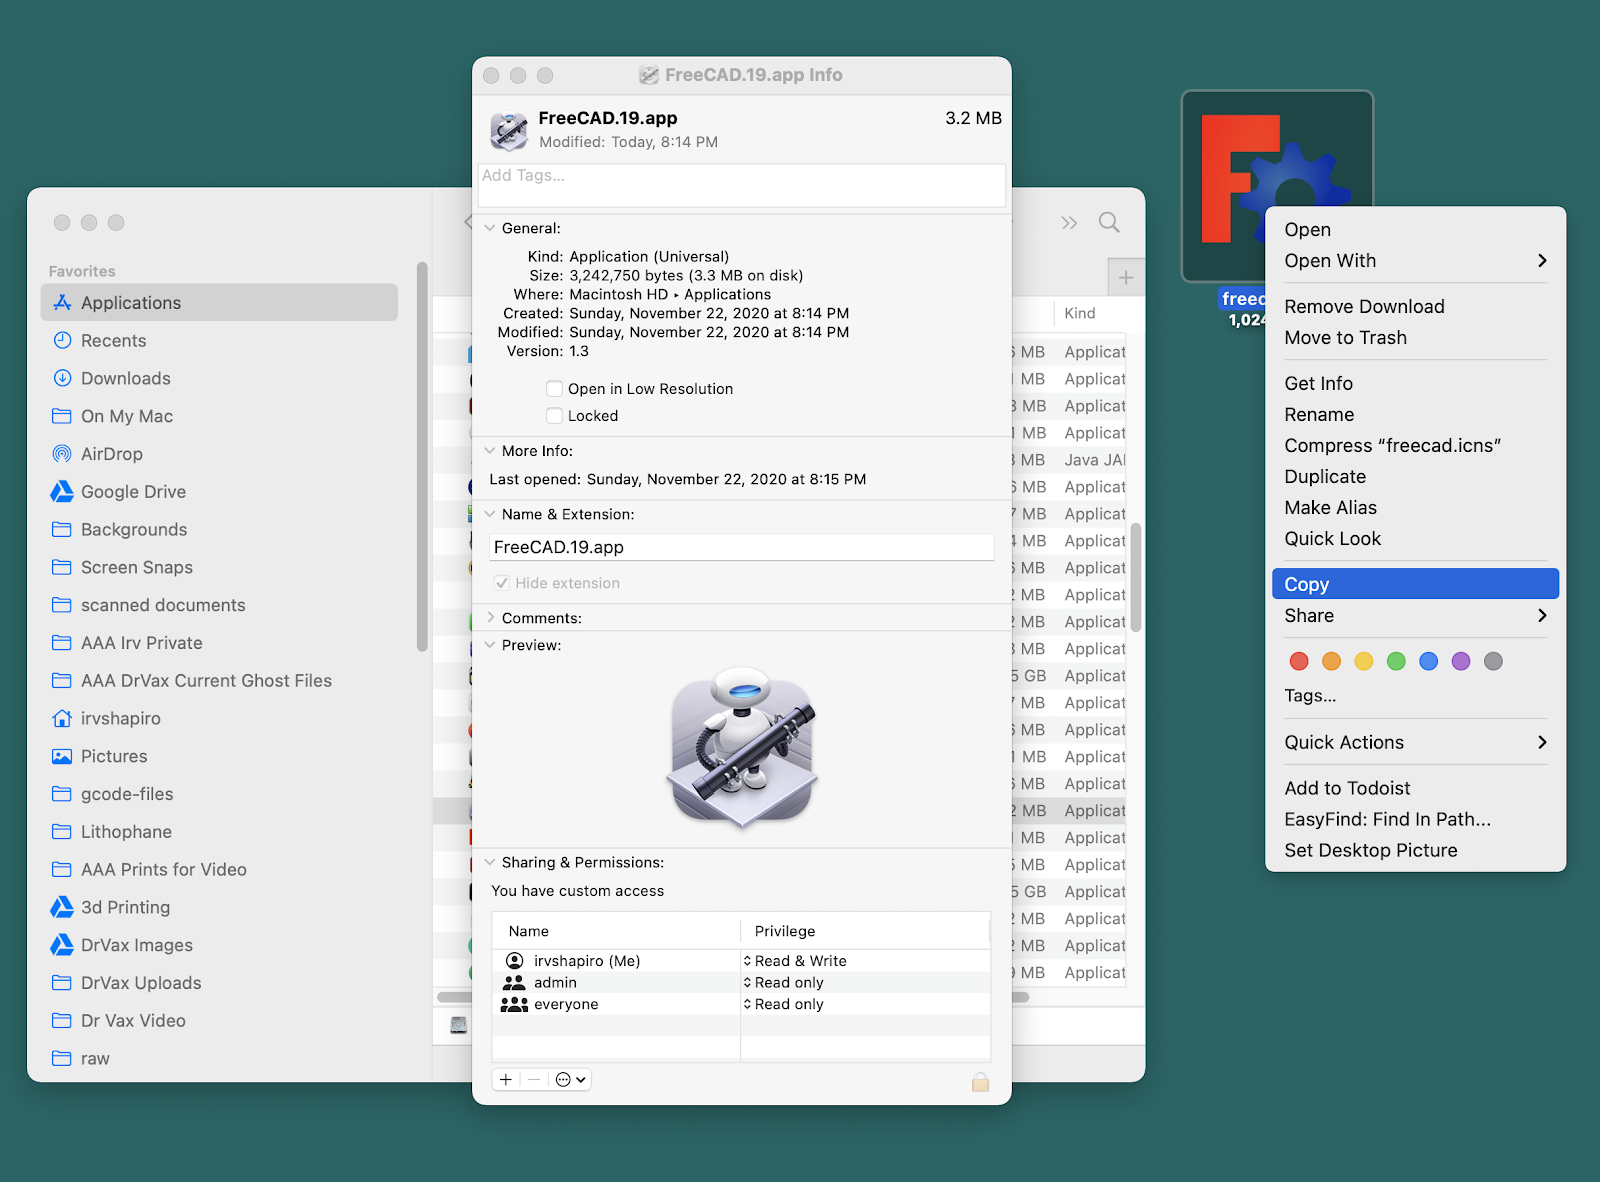The height and width of the screenshot is (1182, 1600).
Task: Click the Kind column header in Finder
Action: tap(1080, 313)
